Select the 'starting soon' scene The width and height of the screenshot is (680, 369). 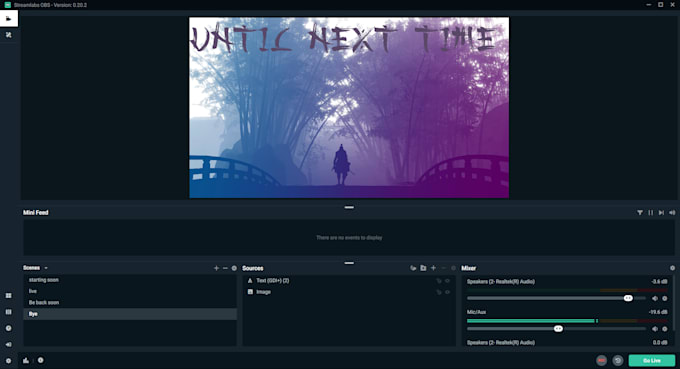point(130,280)
